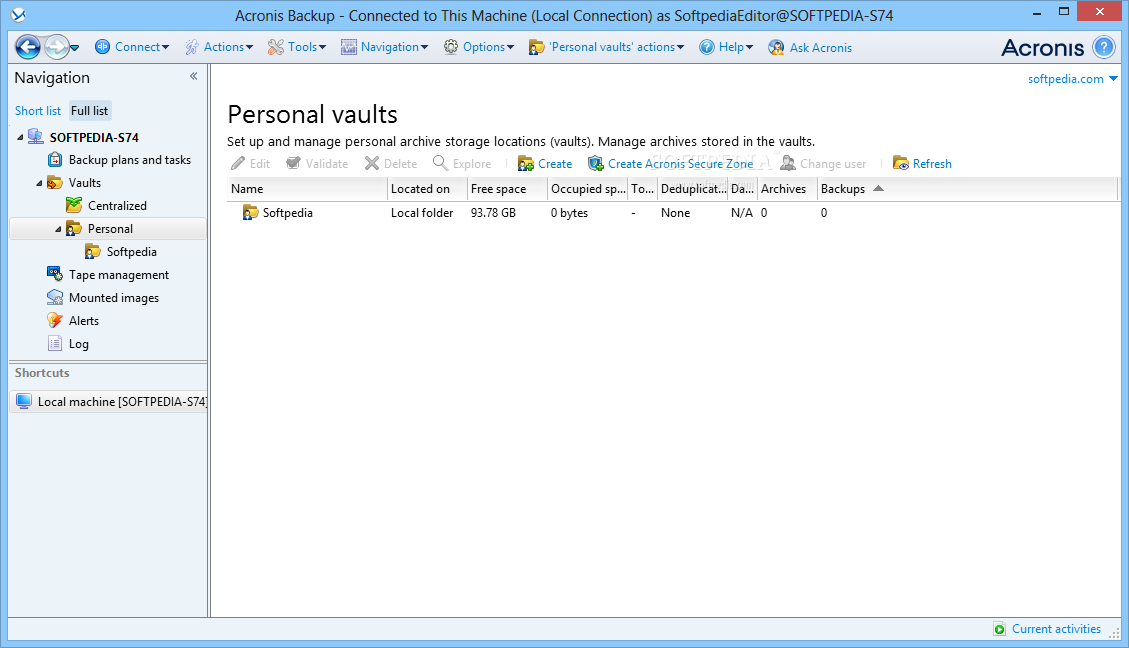Viewport: 1129px width, 648px height.
Task: Click the 93.78 GB free space cell
Action: 493,213
